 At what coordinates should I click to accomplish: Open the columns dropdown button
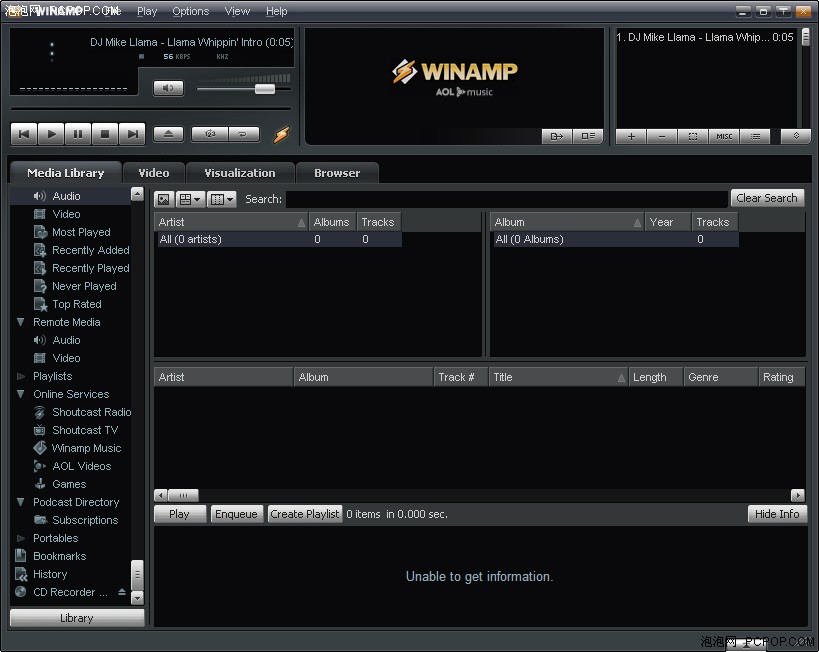pyautogui.click(x=221, y=199)
